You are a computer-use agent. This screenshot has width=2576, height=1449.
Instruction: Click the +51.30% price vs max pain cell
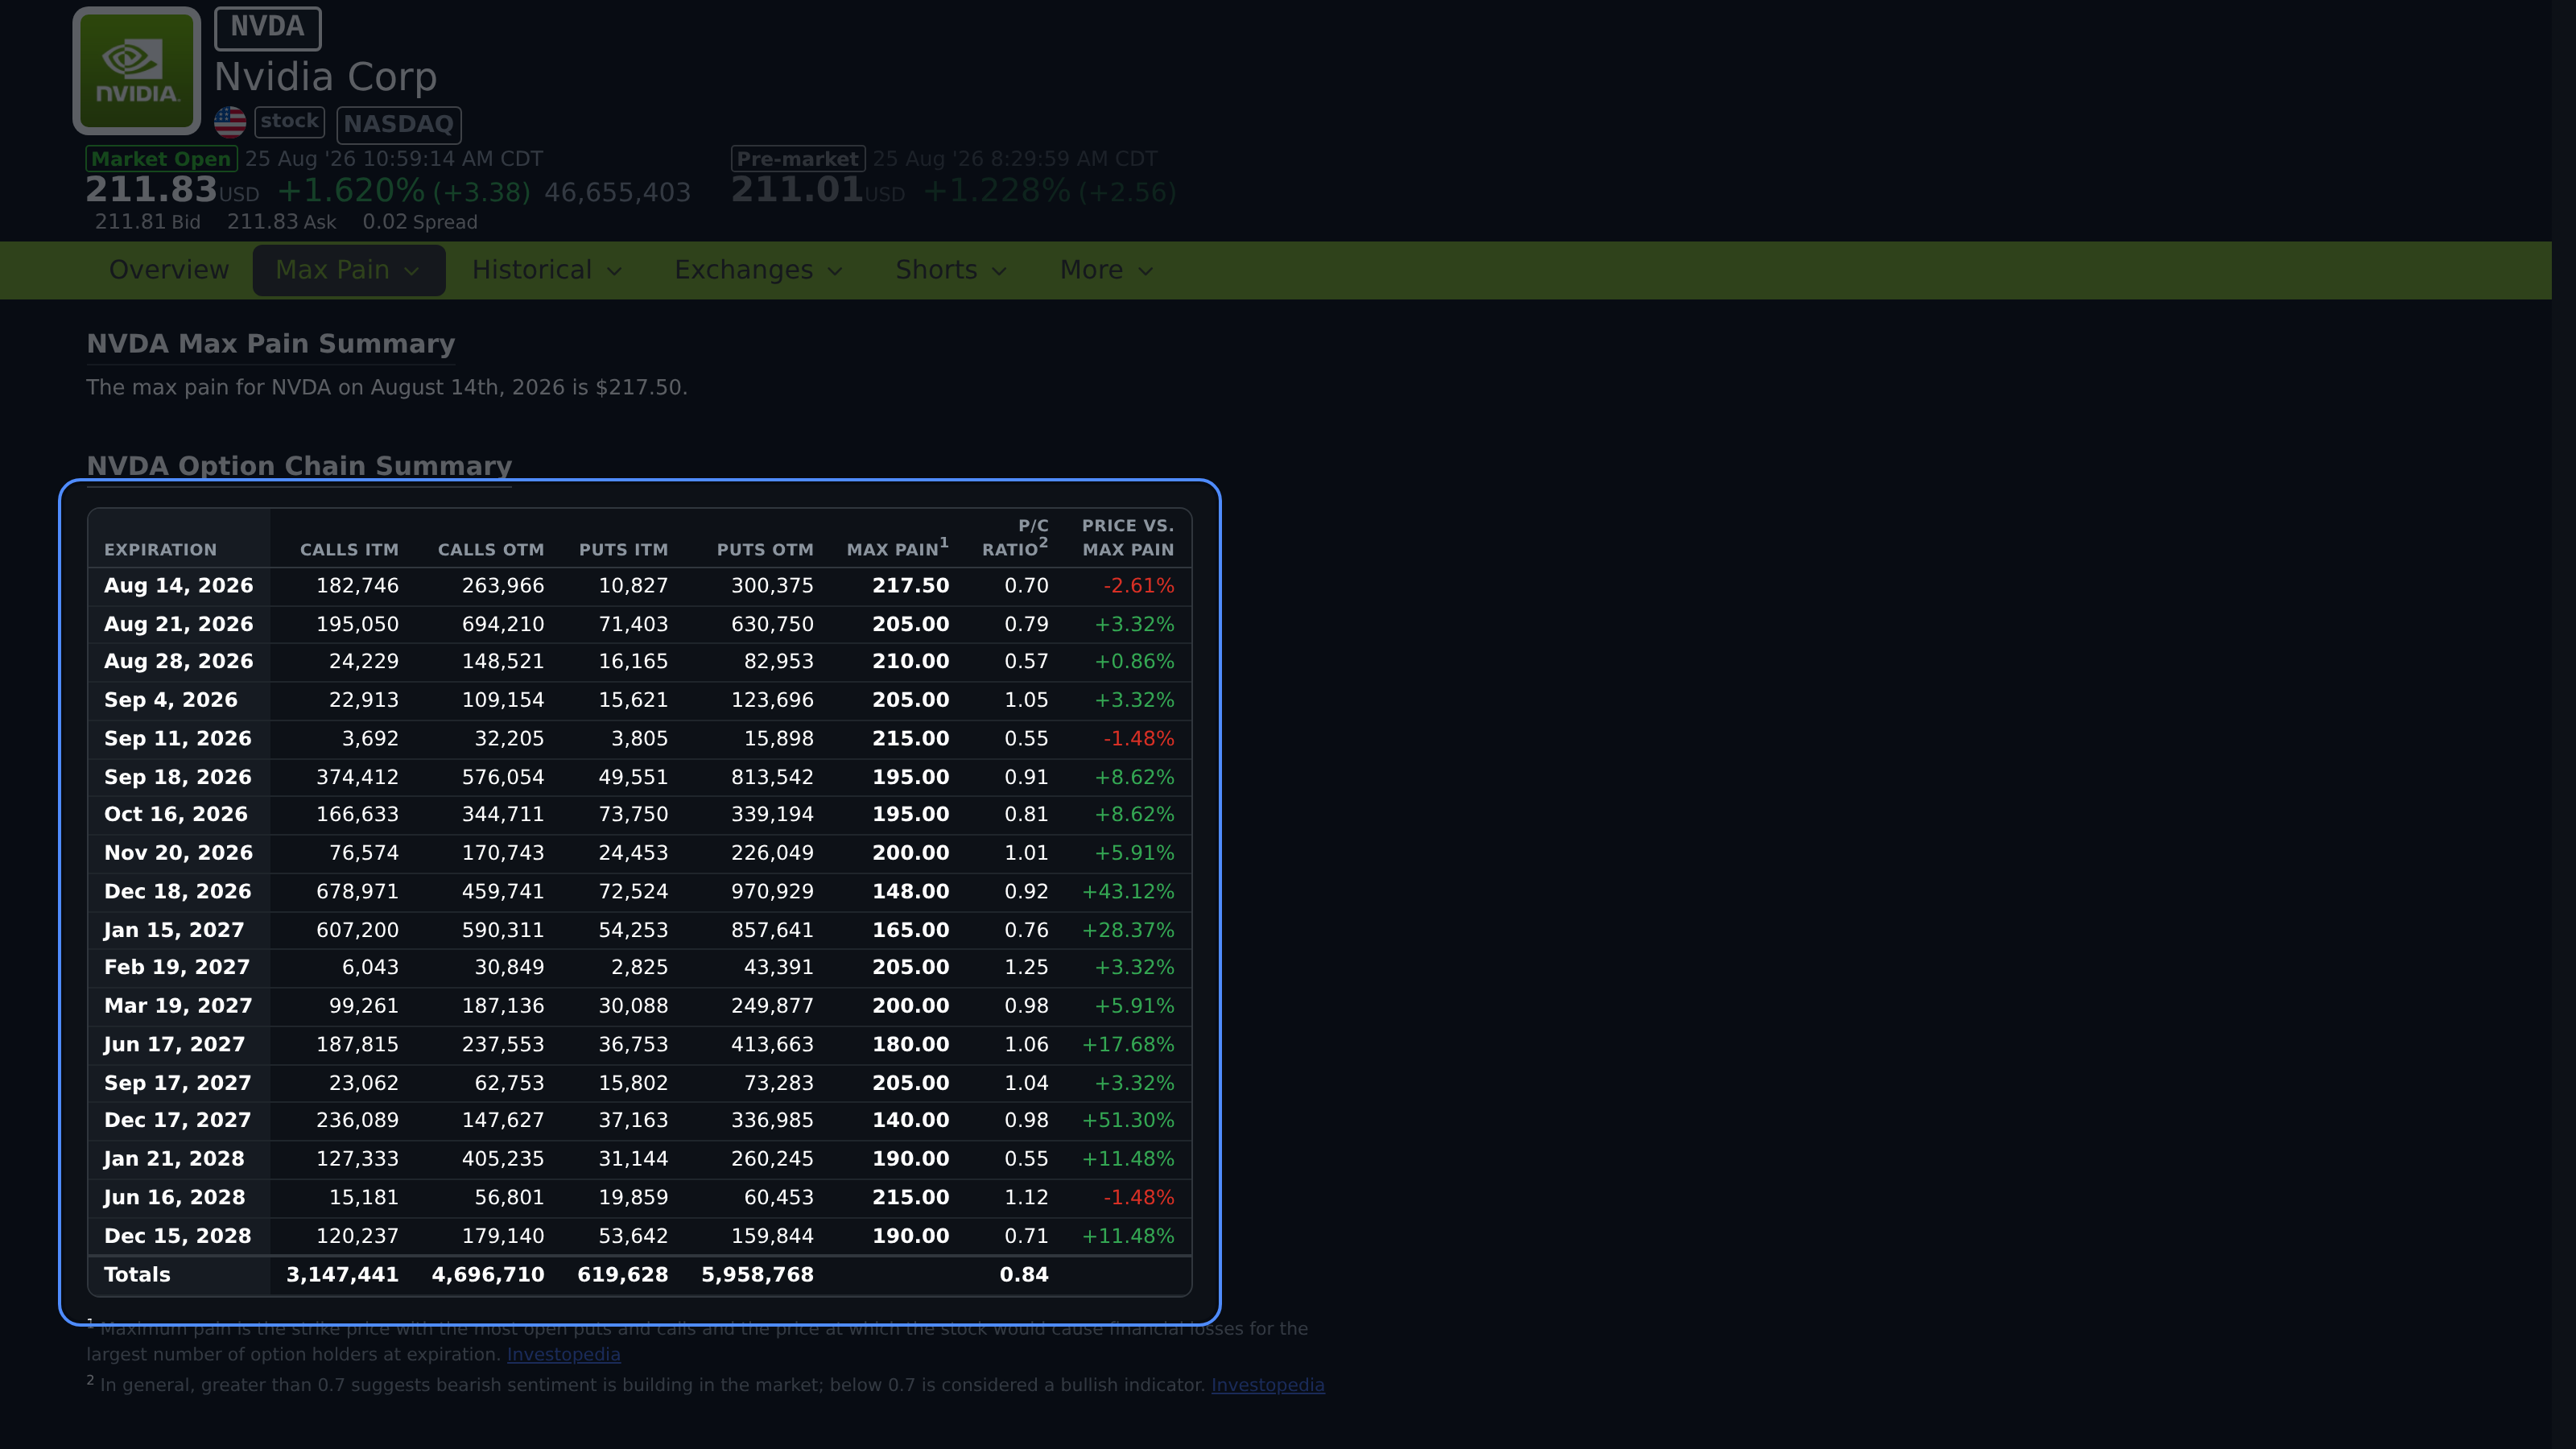point(1128,1121)
